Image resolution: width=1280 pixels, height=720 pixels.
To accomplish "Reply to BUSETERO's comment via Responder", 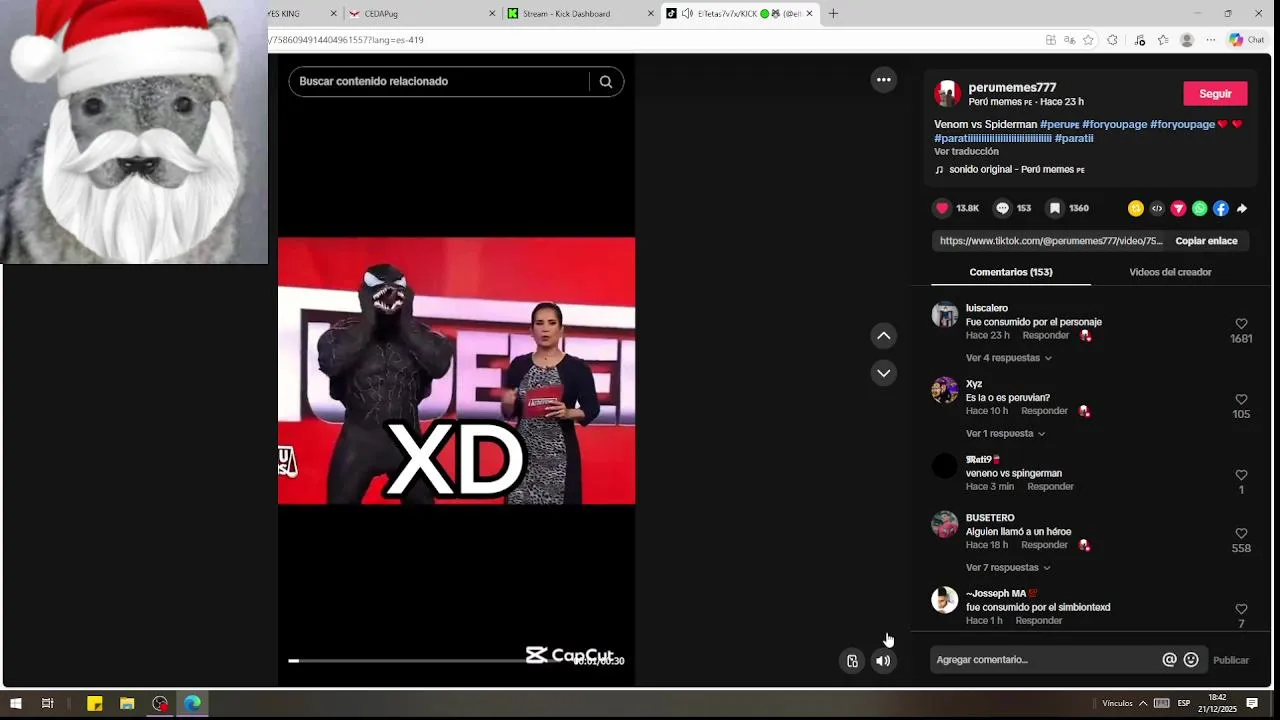I will 1044,545.
